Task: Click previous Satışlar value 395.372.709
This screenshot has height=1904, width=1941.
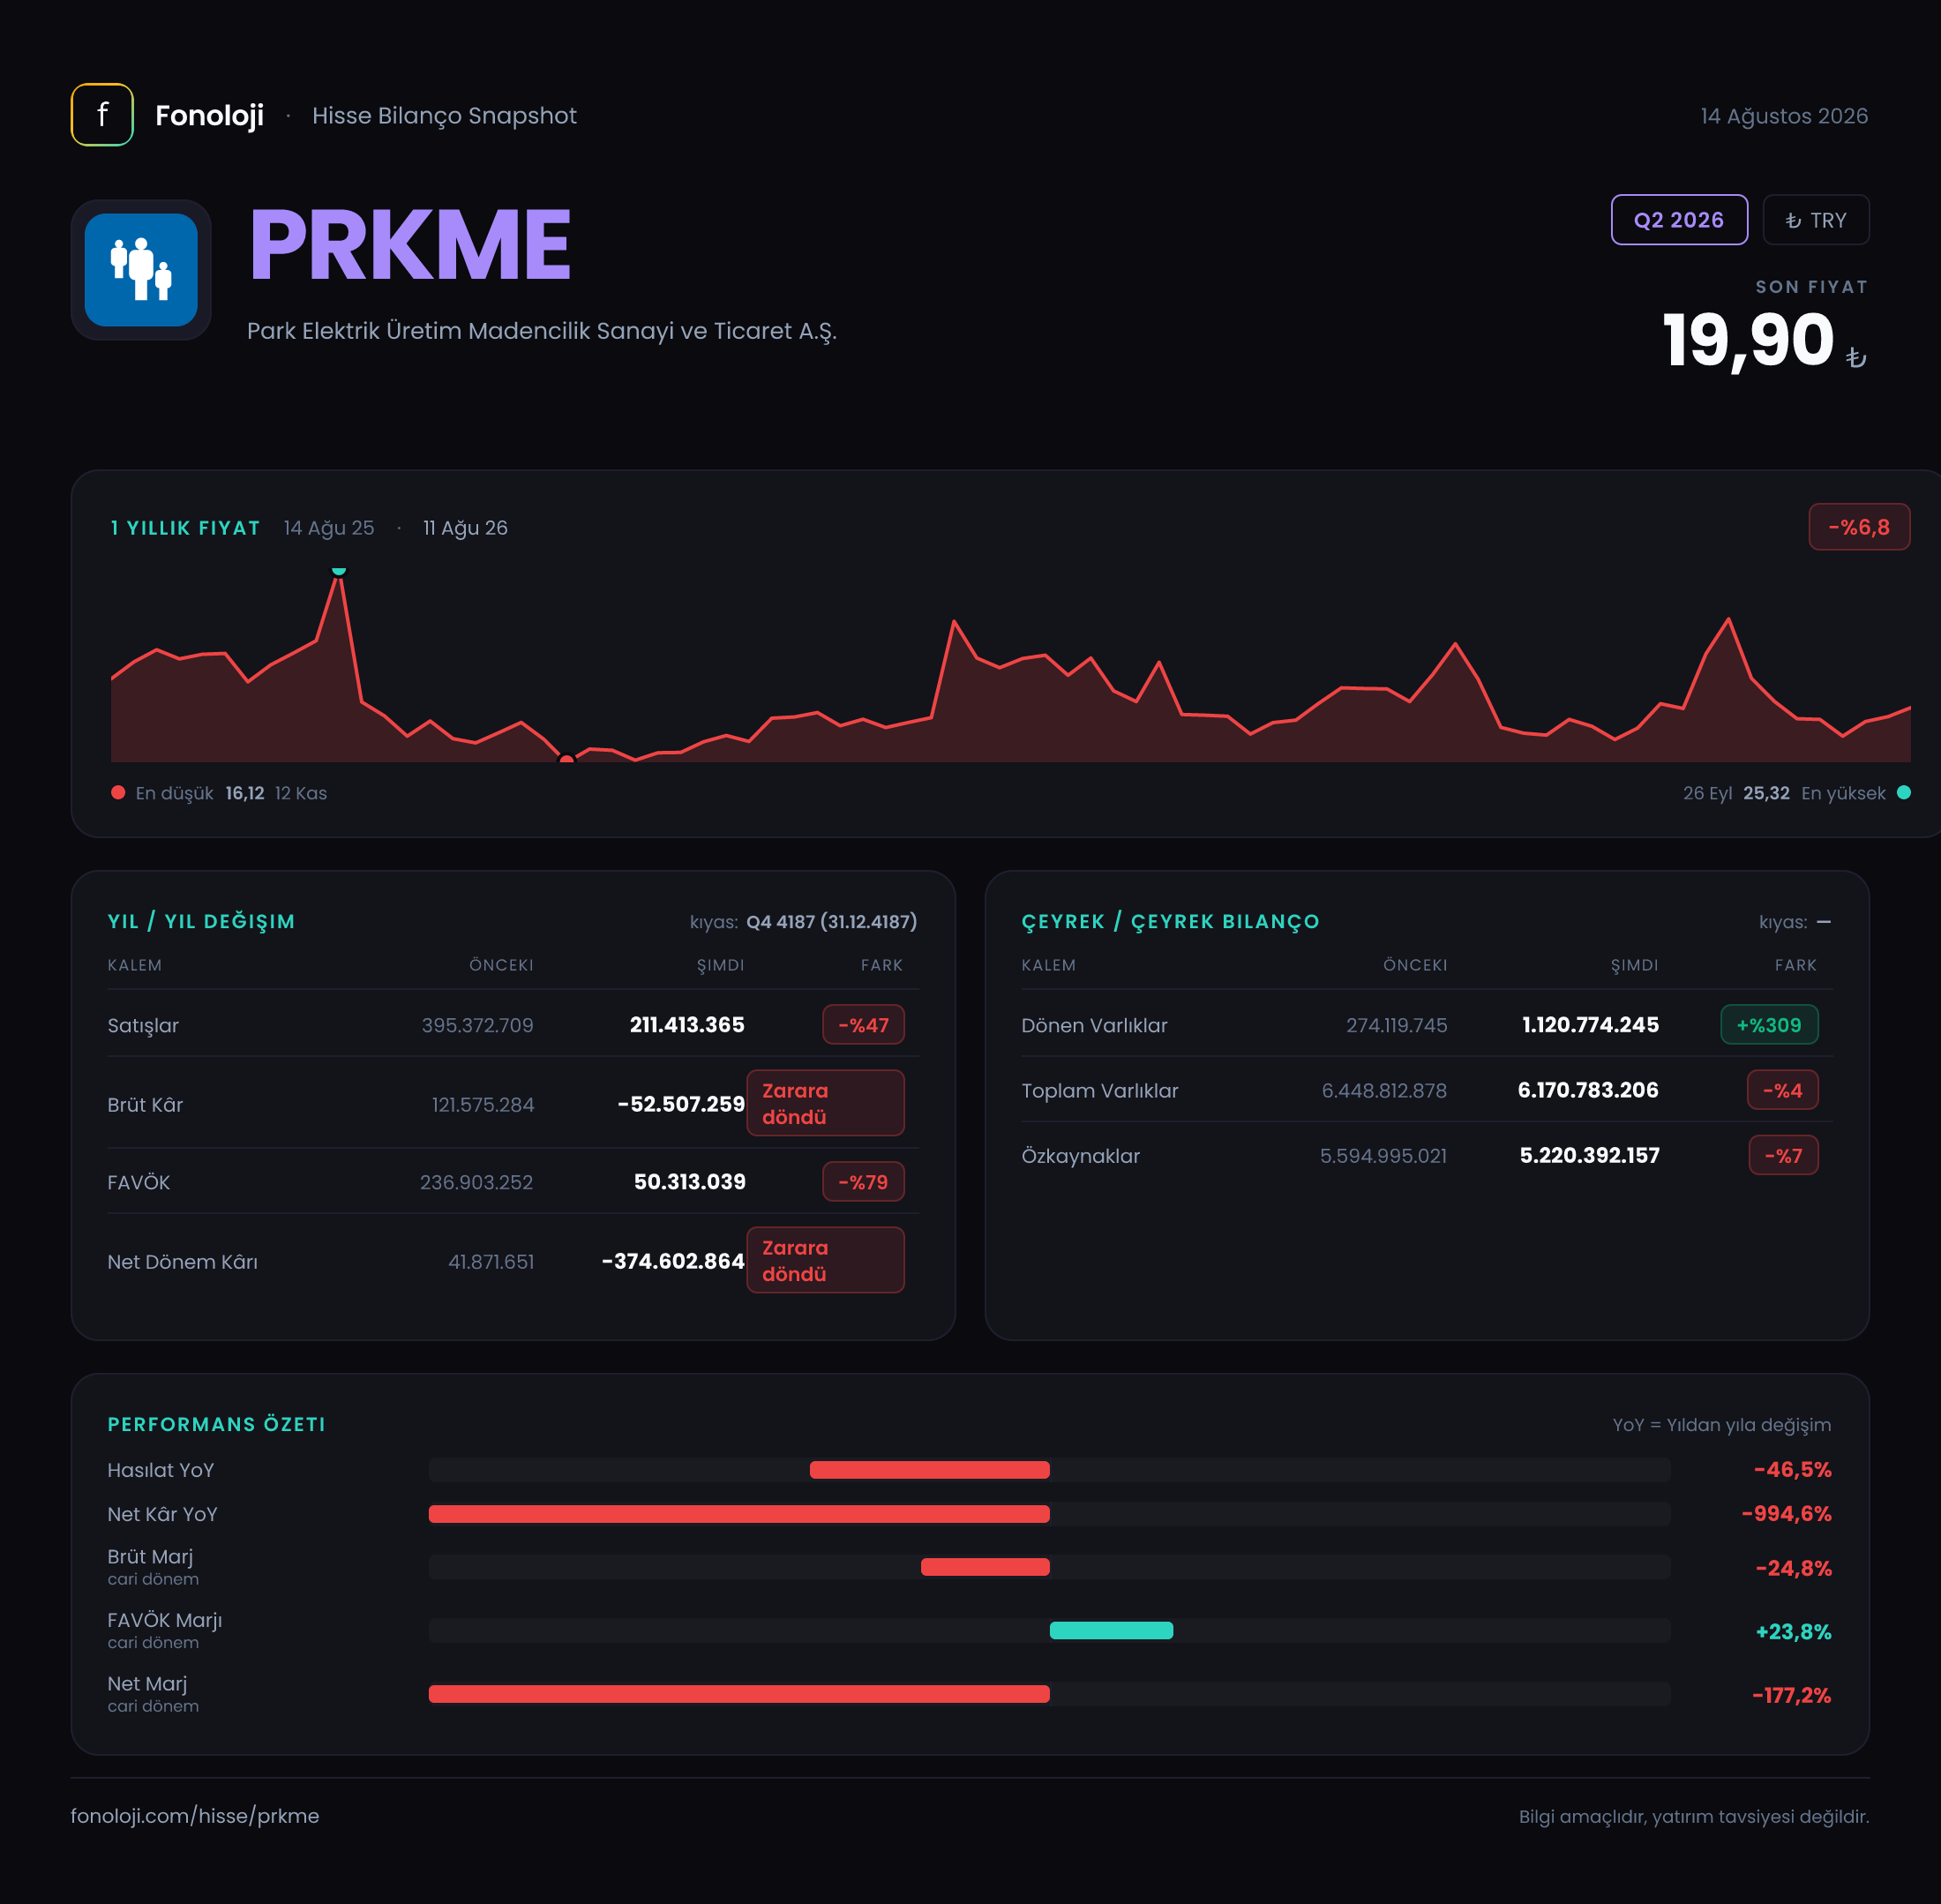Action: tap(477, 1025)
